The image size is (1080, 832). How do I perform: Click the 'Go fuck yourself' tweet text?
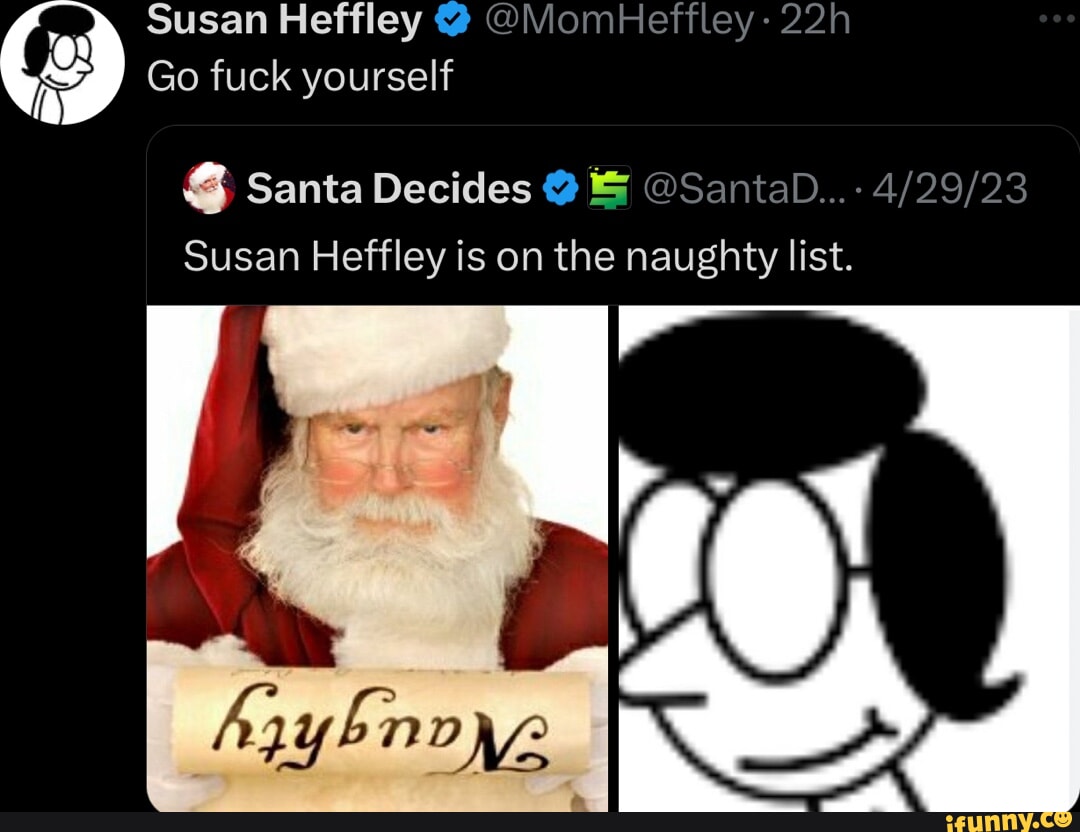click(300, 75)
